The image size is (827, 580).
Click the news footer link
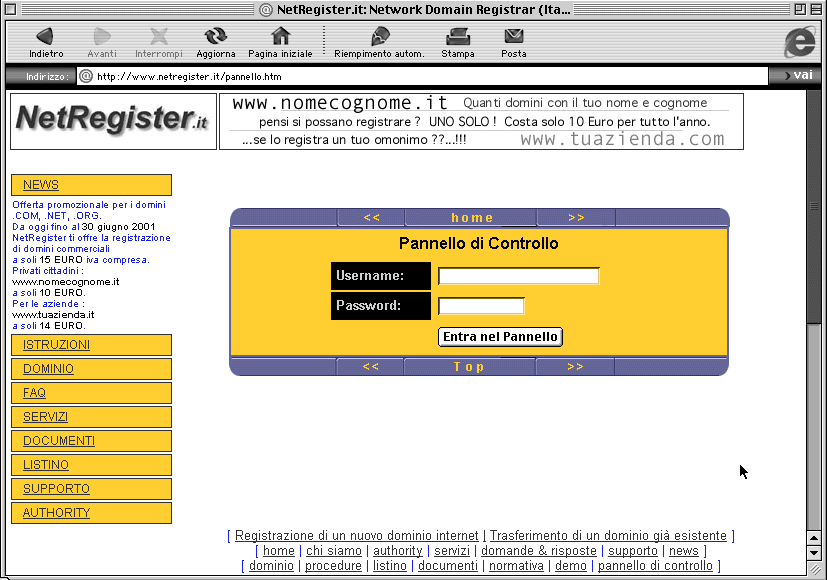click(x=684, y=551)
